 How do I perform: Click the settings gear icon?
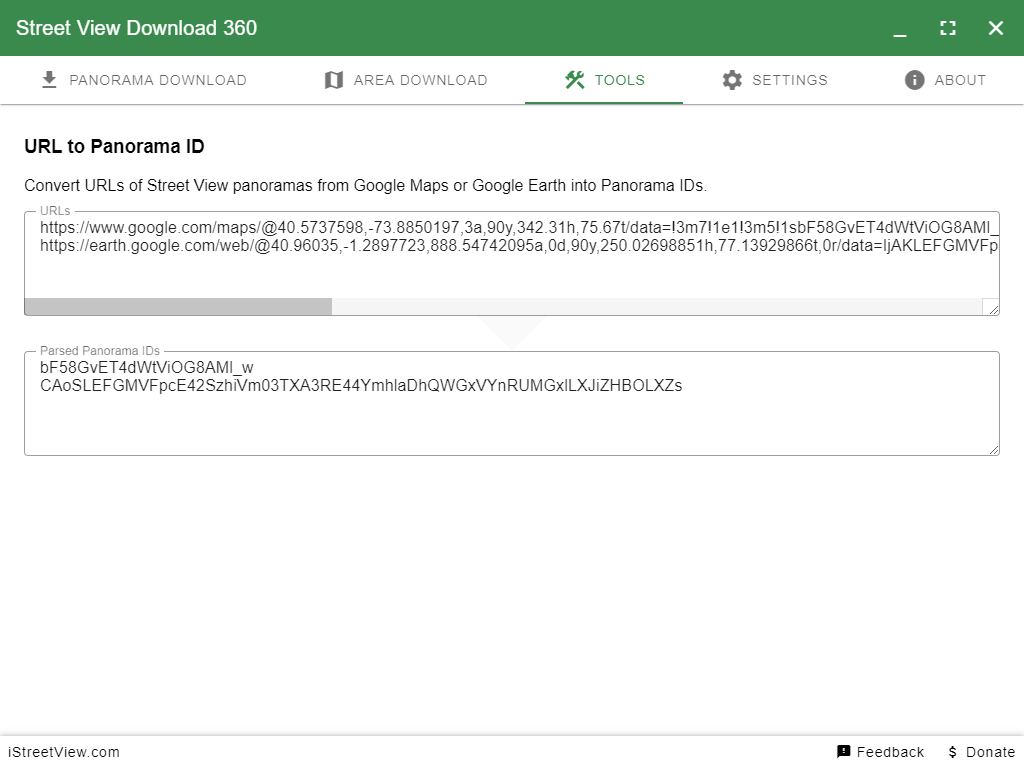pyautogui.click(x=732, y=80)
